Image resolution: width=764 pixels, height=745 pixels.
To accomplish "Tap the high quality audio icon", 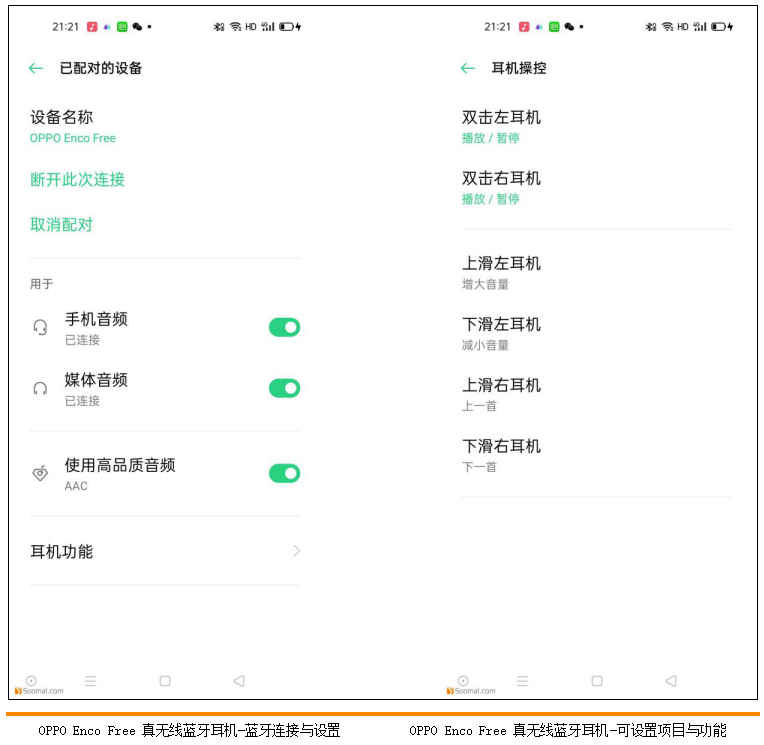I will [40, 473].
